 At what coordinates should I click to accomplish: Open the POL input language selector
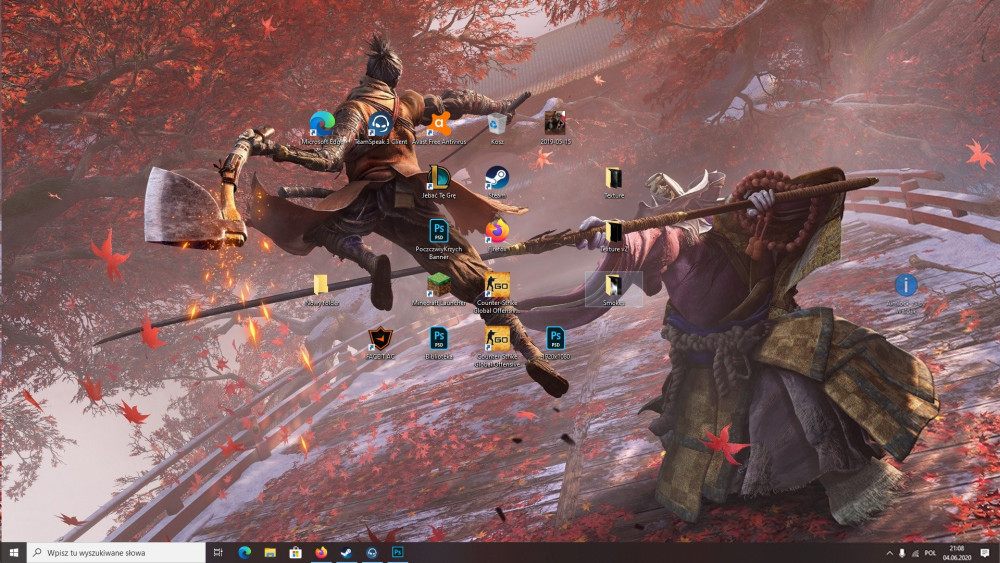(x=930, y=553)
